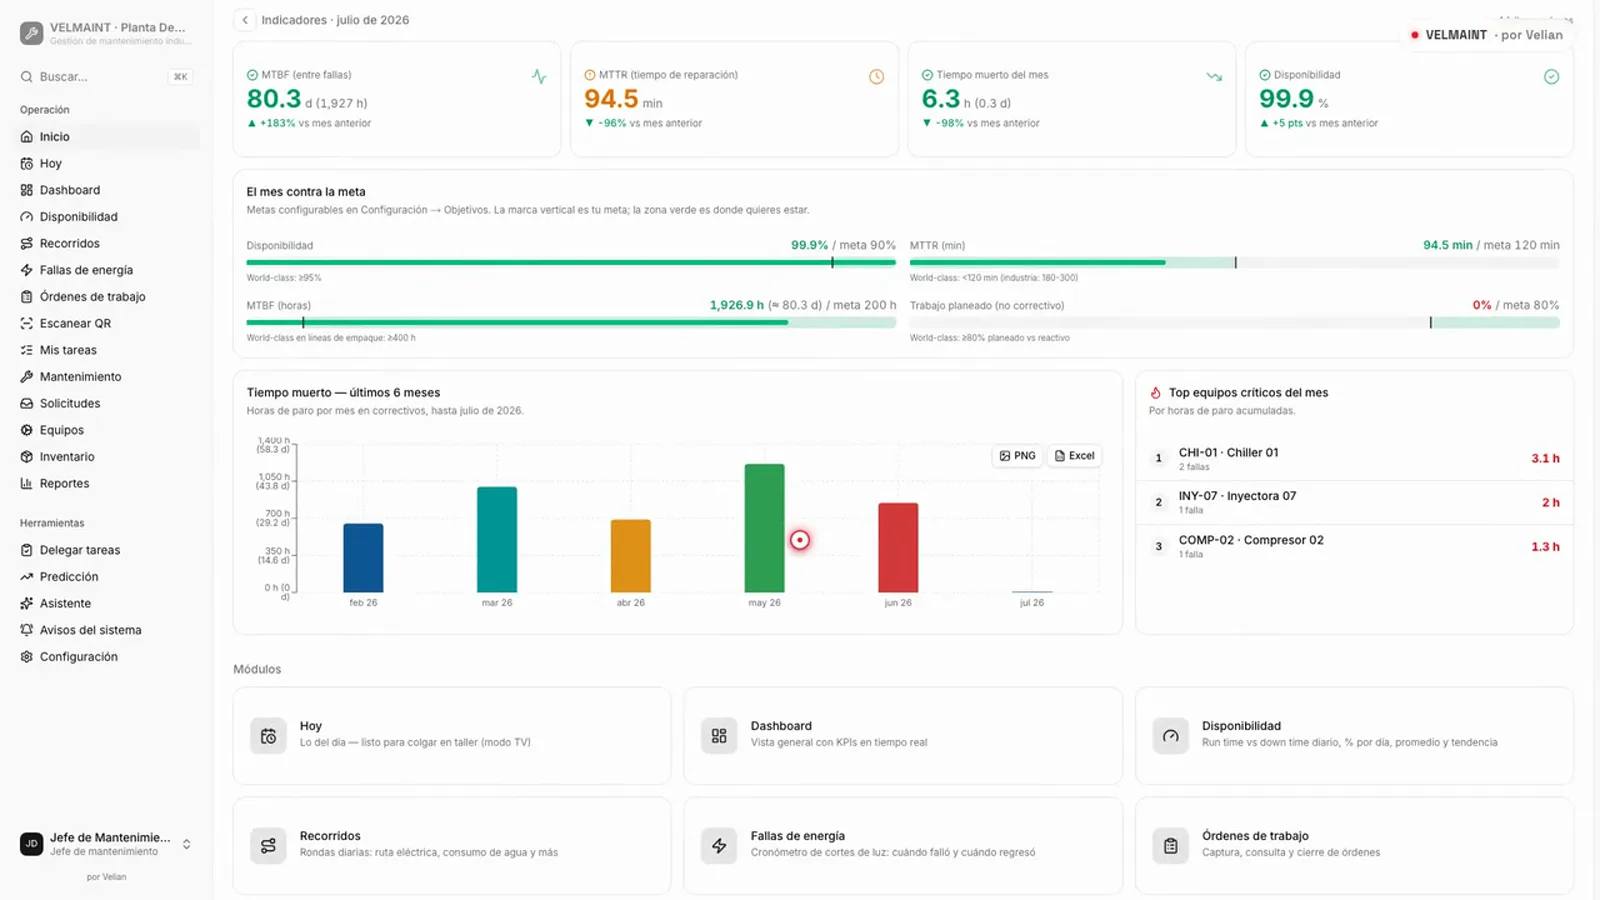
Task: Click the Órdenes de trabajo clipboard module icon
Action: pyautogui.click(x=1170, y=845)
